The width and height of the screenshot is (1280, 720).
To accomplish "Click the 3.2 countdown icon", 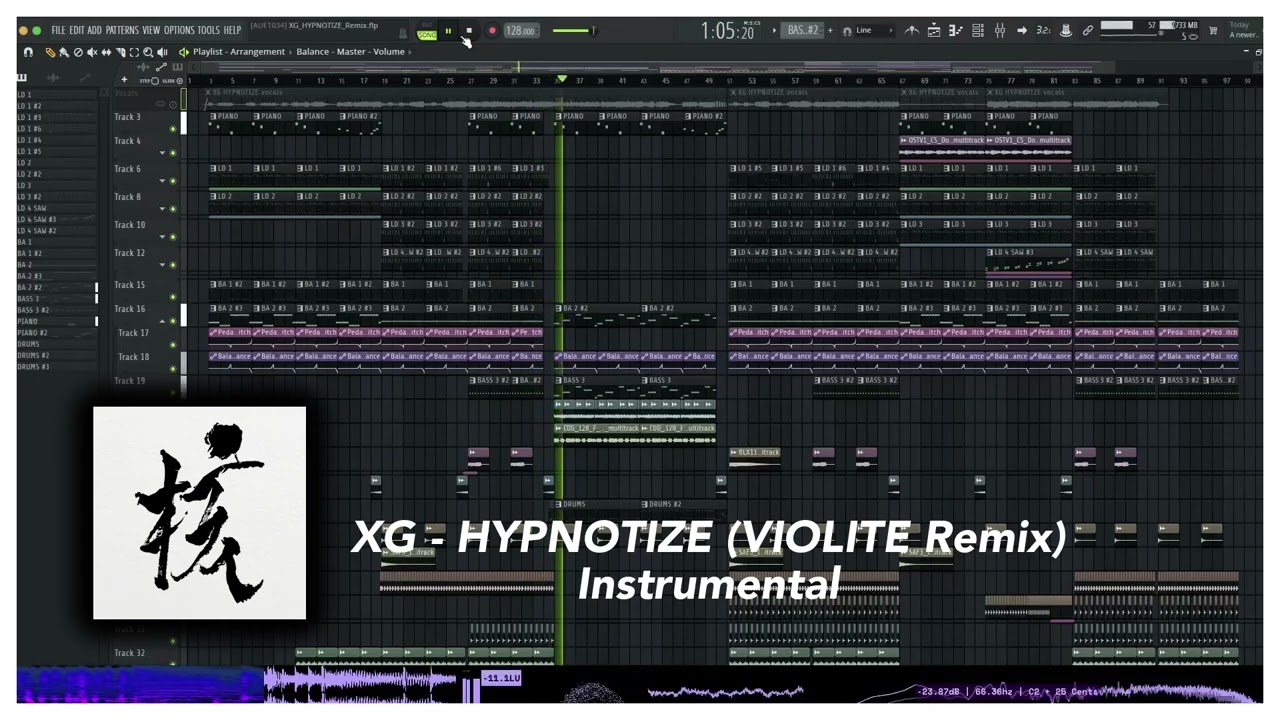I will tap(1043, 30).
